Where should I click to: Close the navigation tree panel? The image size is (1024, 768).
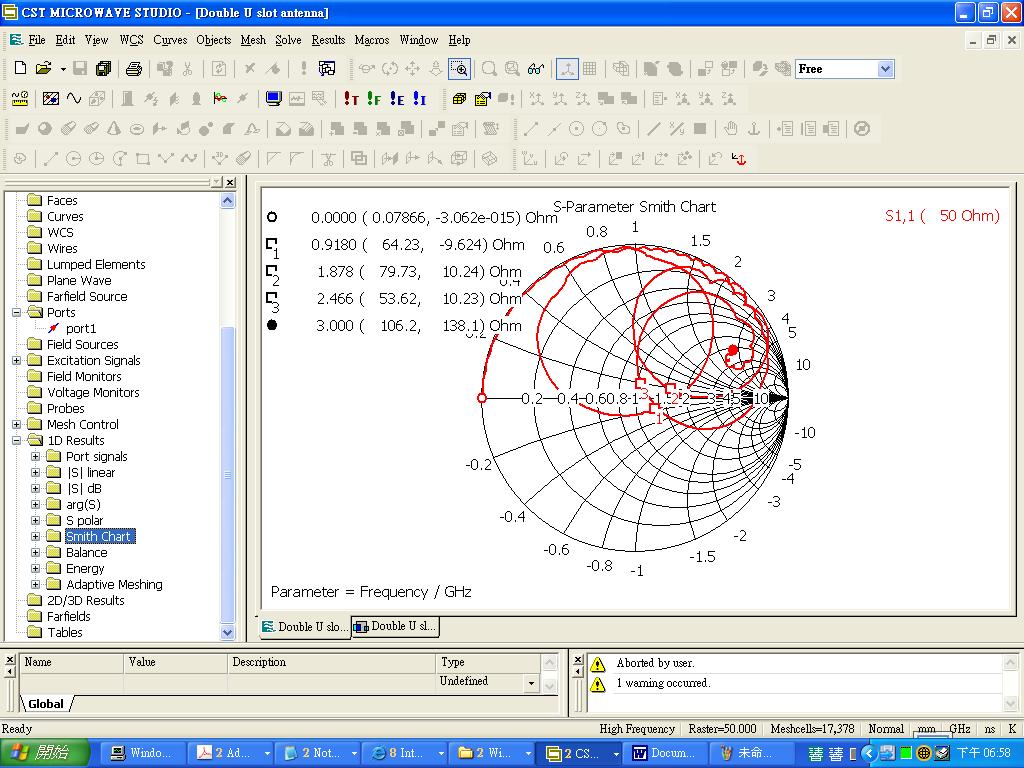230,182
